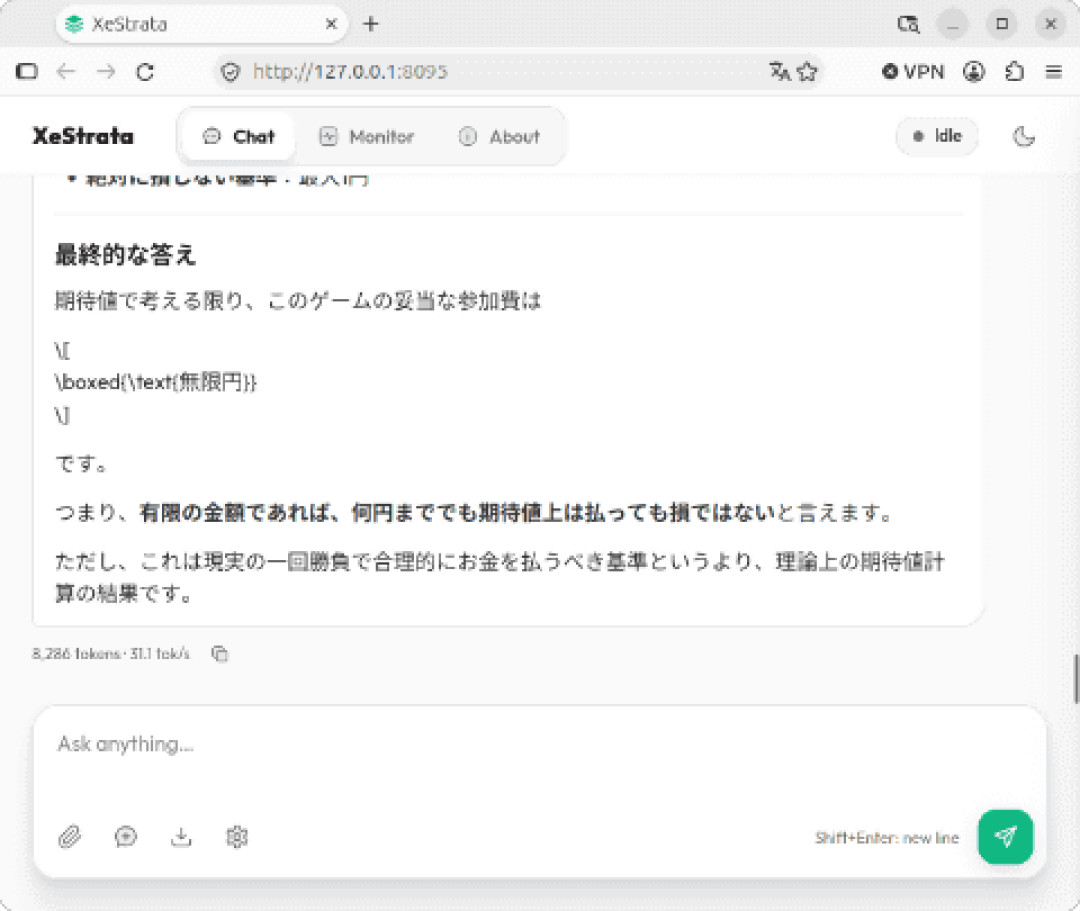The height and width of the screenshot is (911, 1080).
Task: Select the 最終的な答え heading
Action: tap(125, 255)
